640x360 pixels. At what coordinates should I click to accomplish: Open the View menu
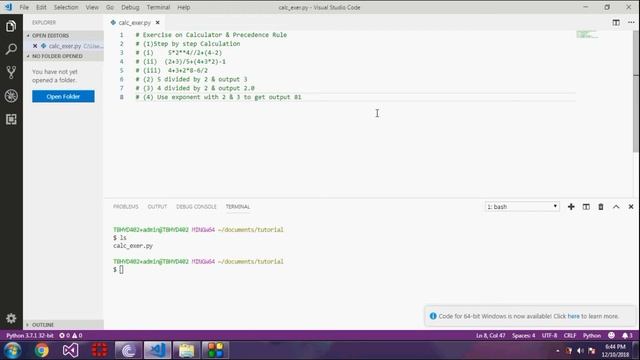pyautogui.click(x=92, y=7)
